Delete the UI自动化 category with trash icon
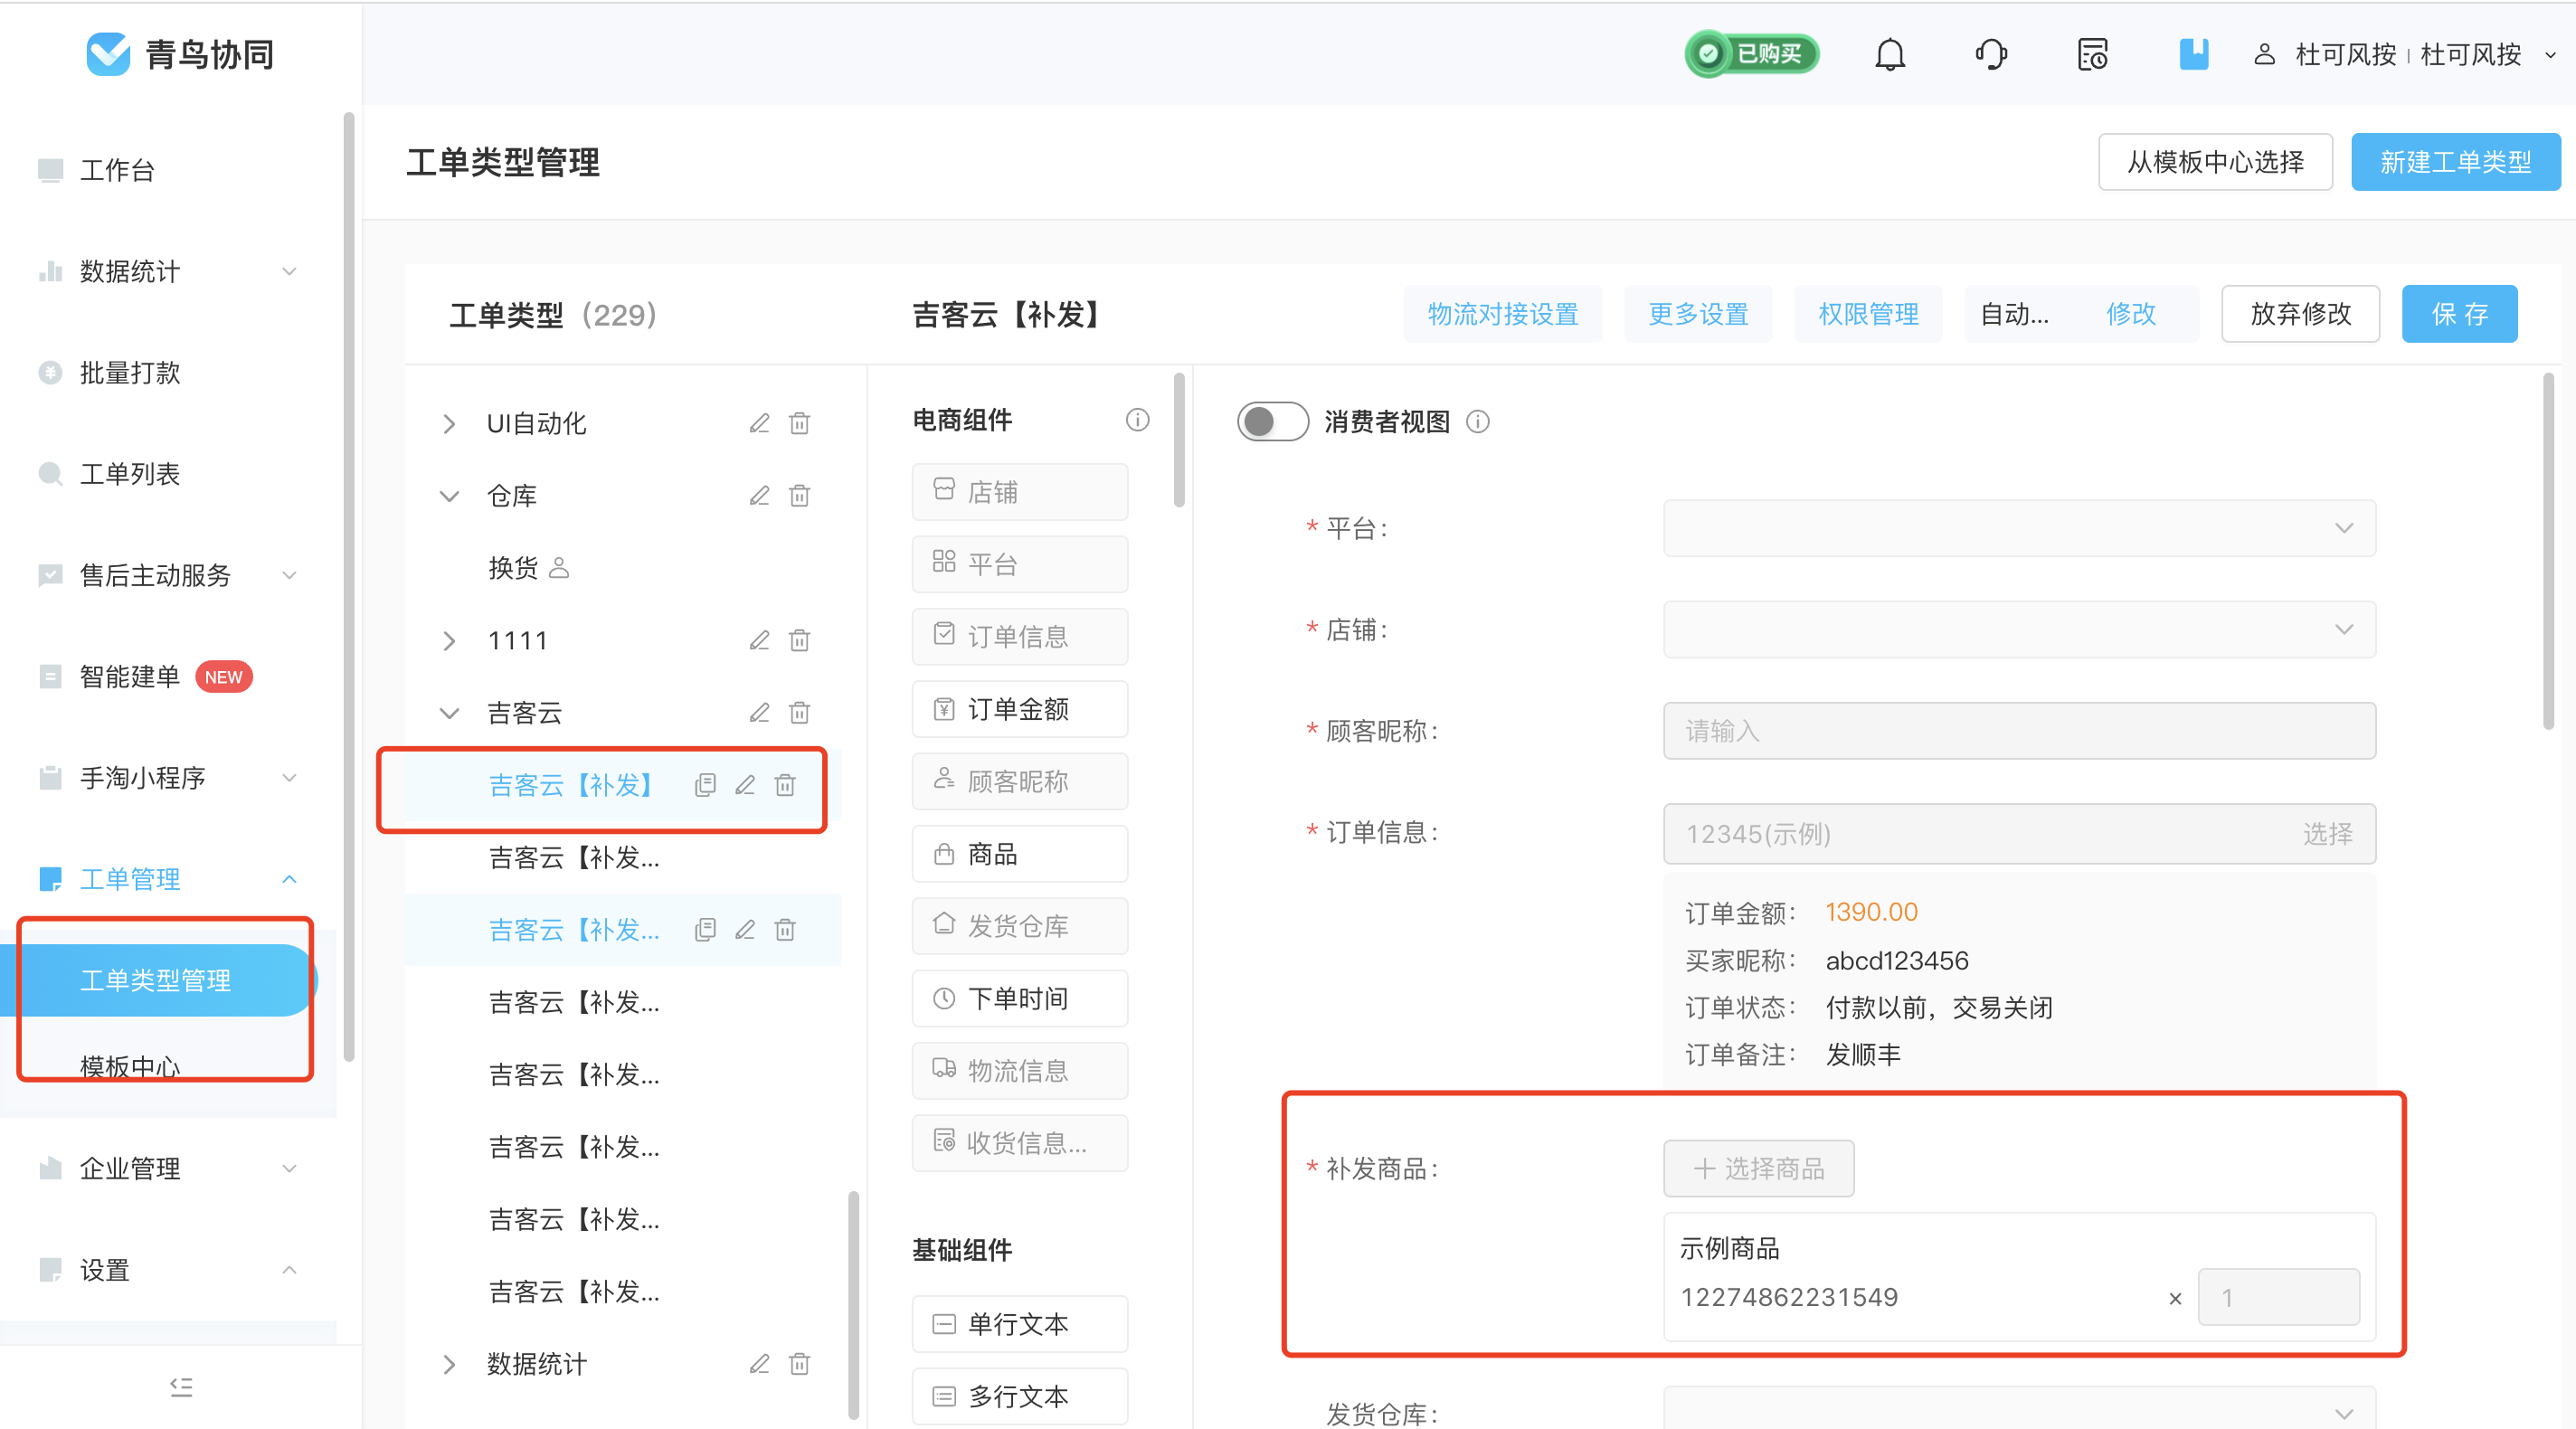 (799, 423)
